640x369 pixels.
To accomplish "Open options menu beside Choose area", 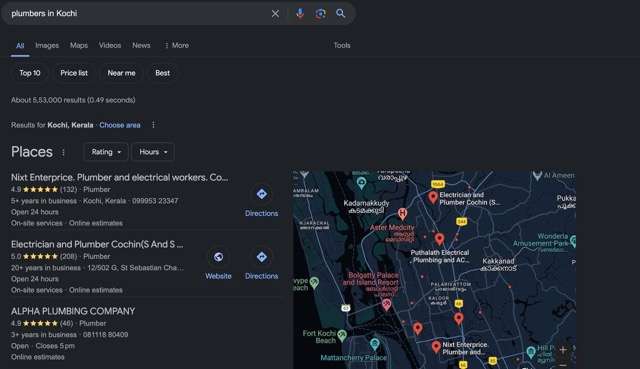I will (153, 125).
